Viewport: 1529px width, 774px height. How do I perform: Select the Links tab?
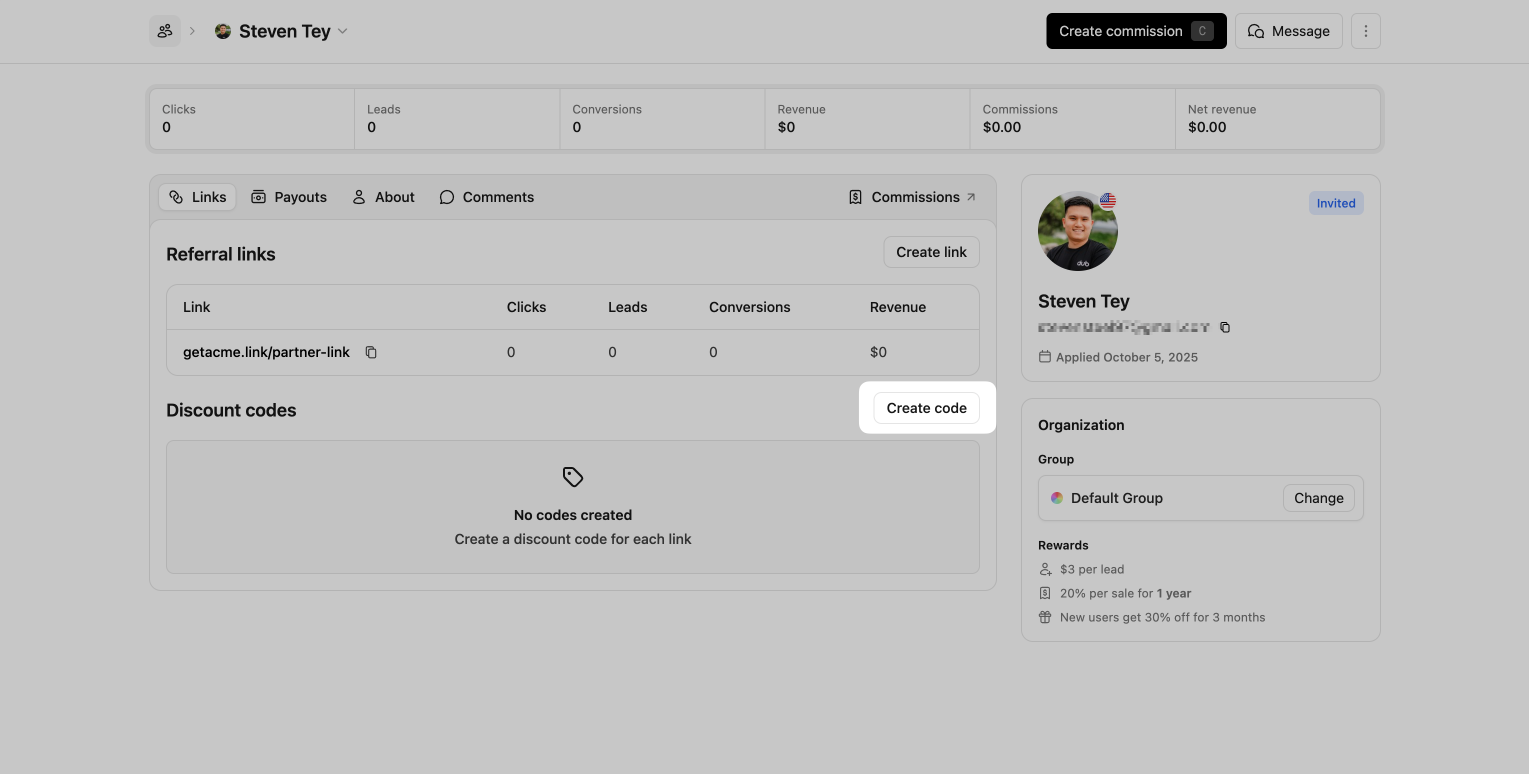pyautogui.click(x=198, y=197)
